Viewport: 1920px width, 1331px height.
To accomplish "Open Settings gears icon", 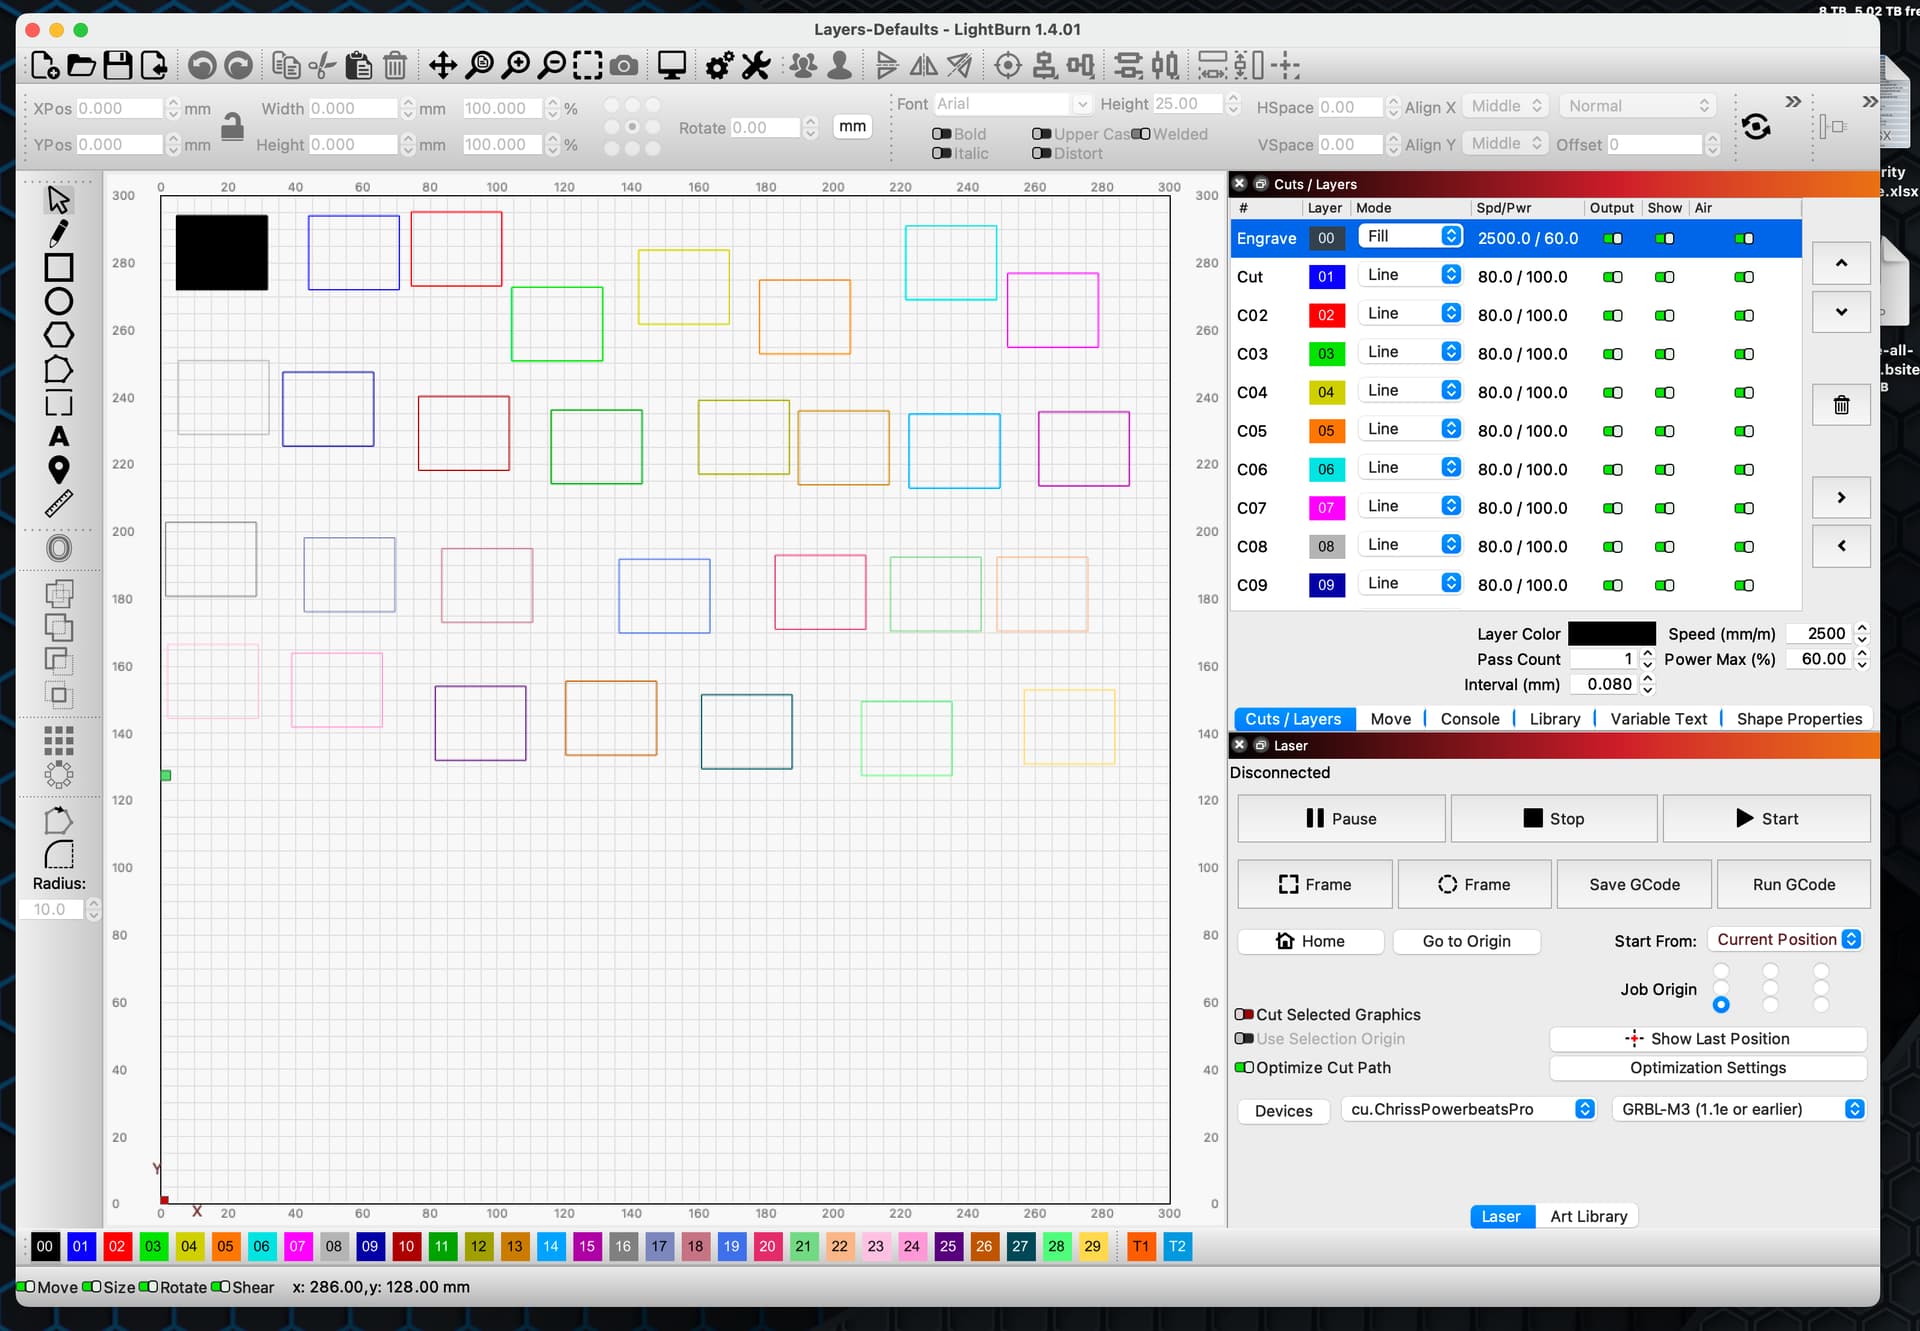I will tap(719, 66).
